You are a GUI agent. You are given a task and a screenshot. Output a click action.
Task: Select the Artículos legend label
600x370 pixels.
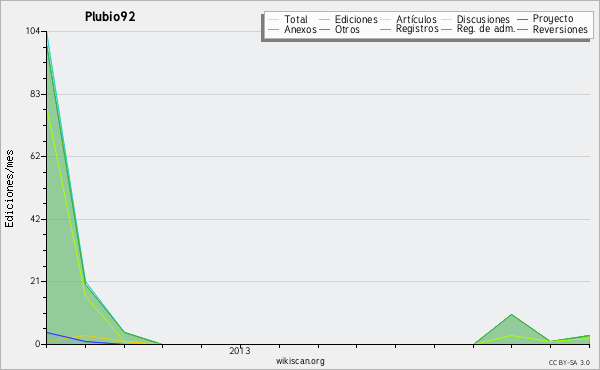(x=416, y=19)
